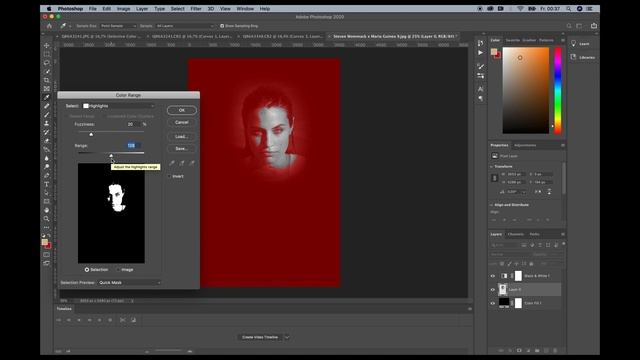Collapse the Transform section
640x360 pixels.
point(491,167)
